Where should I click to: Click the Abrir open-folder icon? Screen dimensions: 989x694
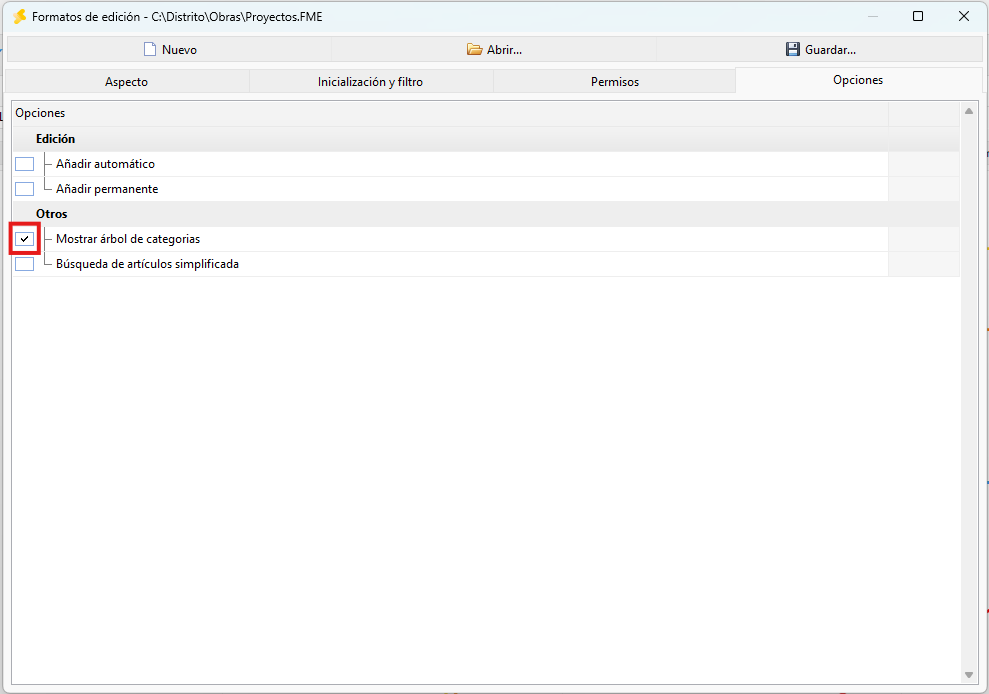click(474, 49)
